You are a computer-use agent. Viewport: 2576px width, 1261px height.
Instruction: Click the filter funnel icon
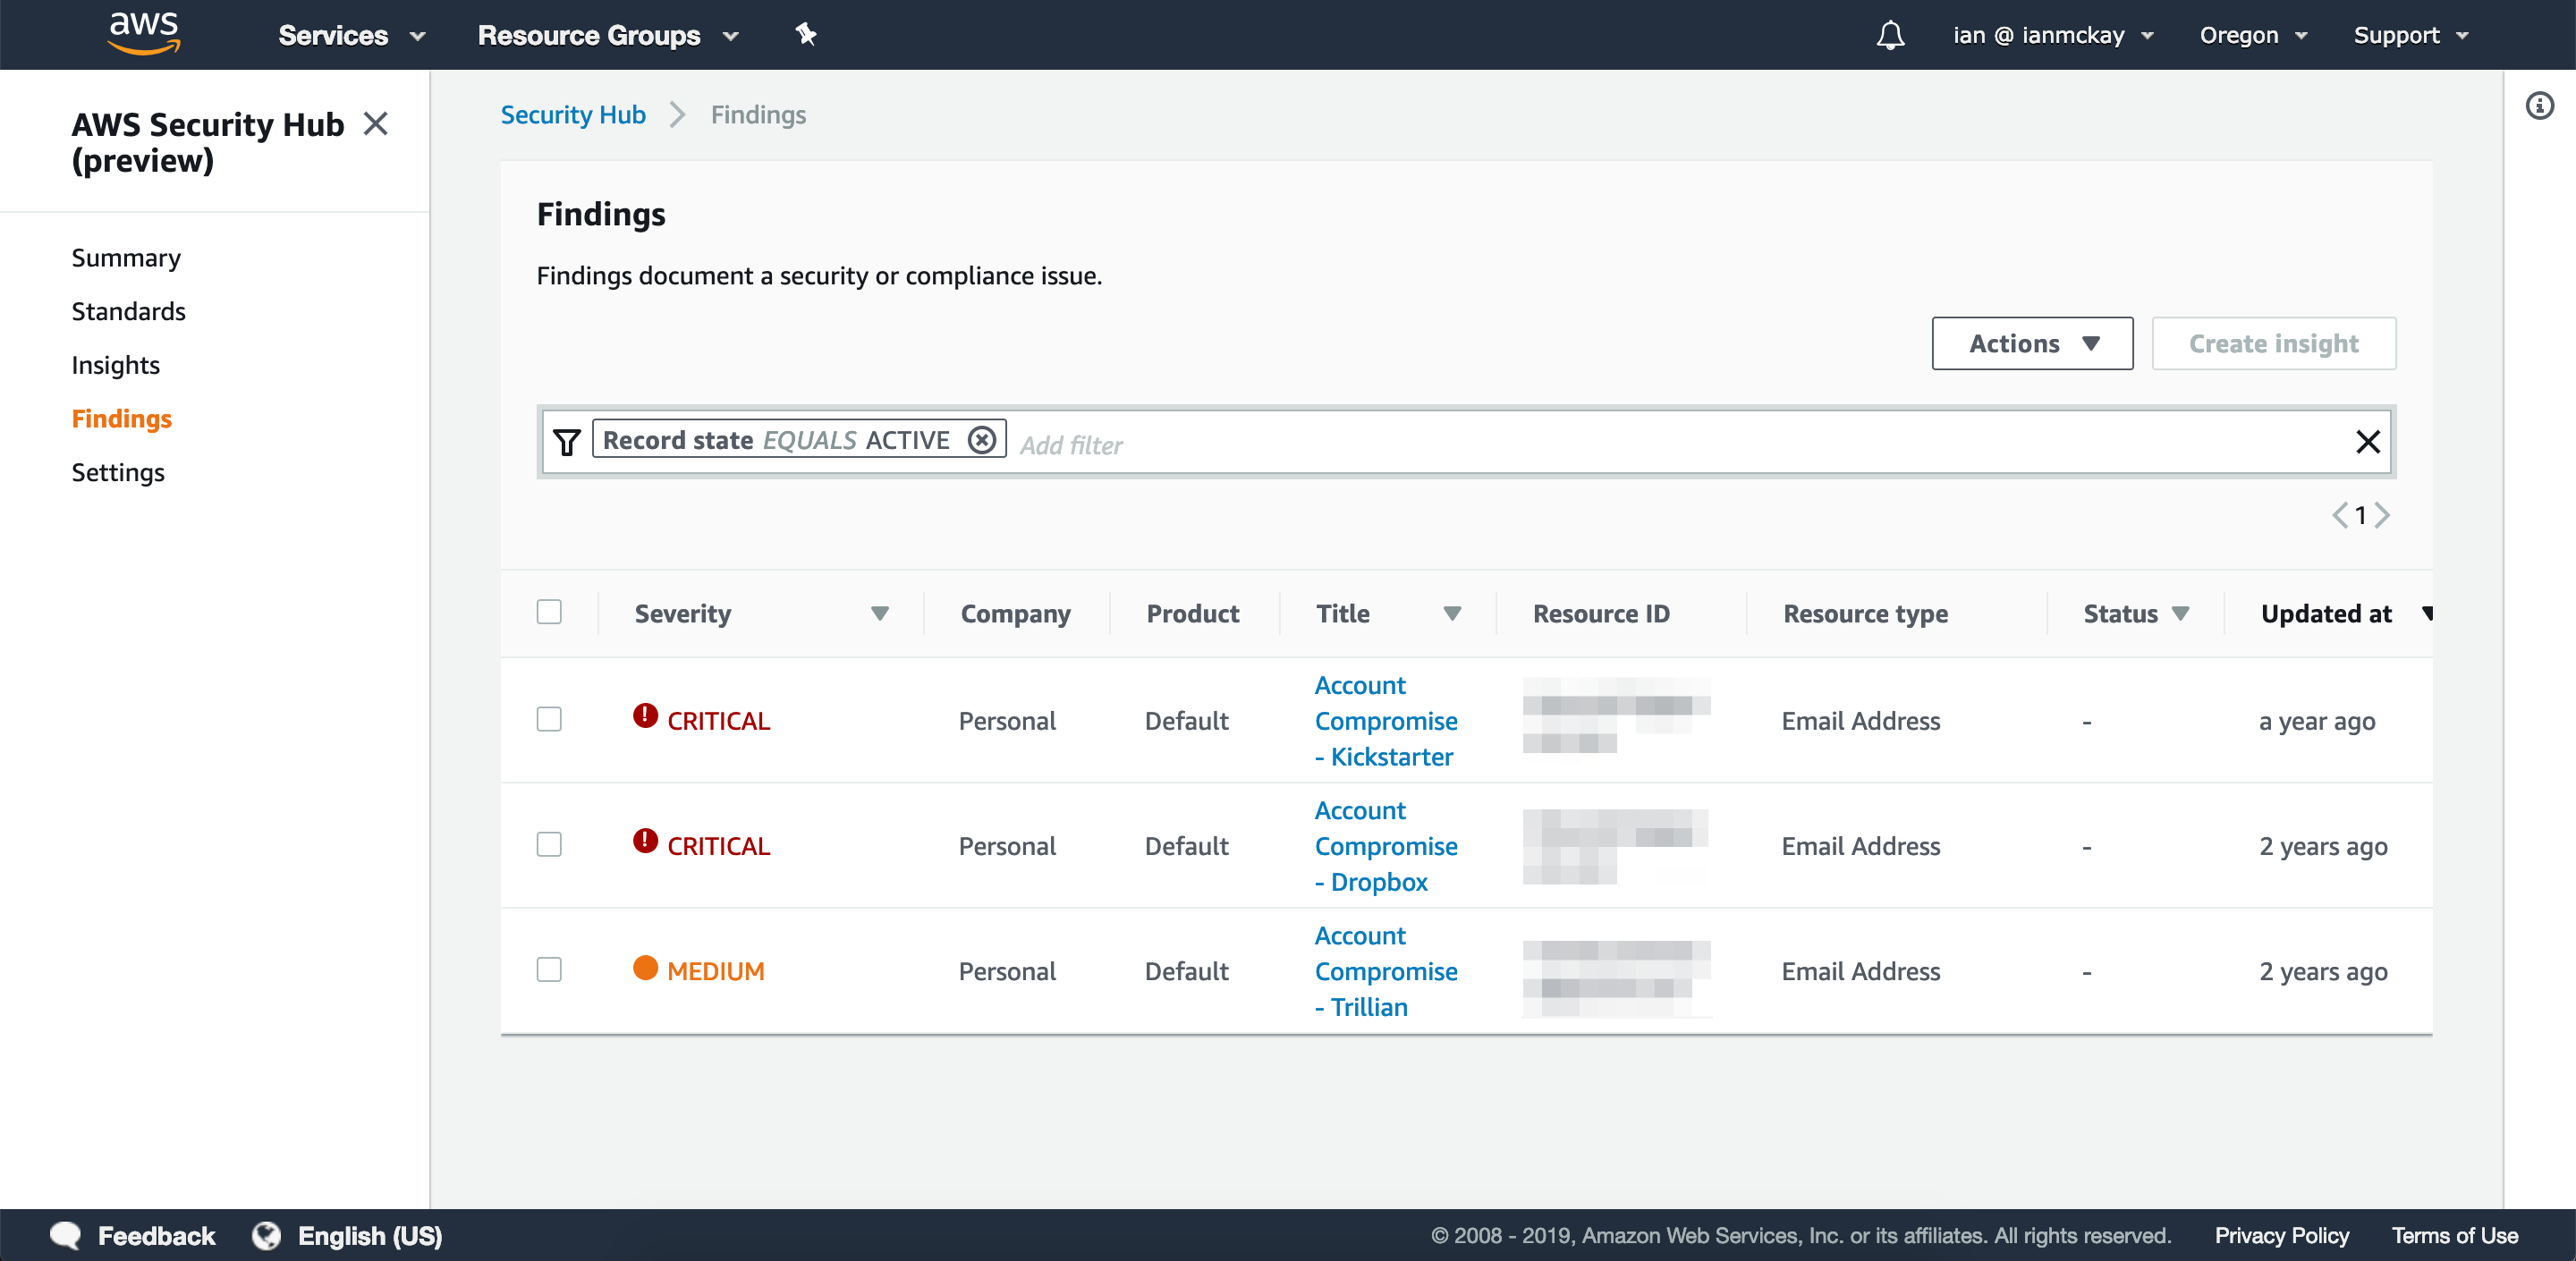tap(567, 441)
